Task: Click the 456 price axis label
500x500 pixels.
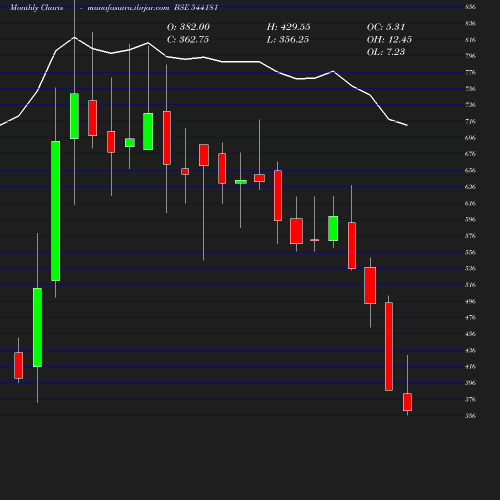Action: click(x=470, y=334)
